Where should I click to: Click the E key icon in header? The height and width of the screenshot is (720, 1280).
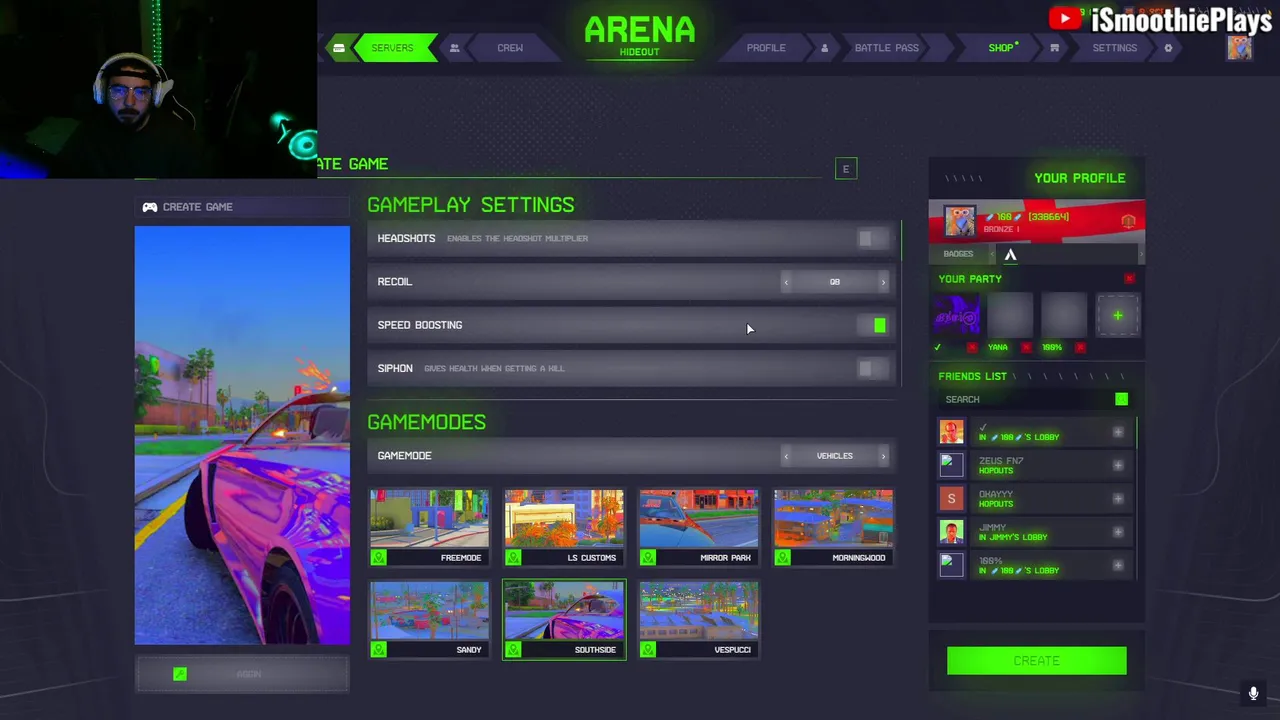(x=846, y=169)
